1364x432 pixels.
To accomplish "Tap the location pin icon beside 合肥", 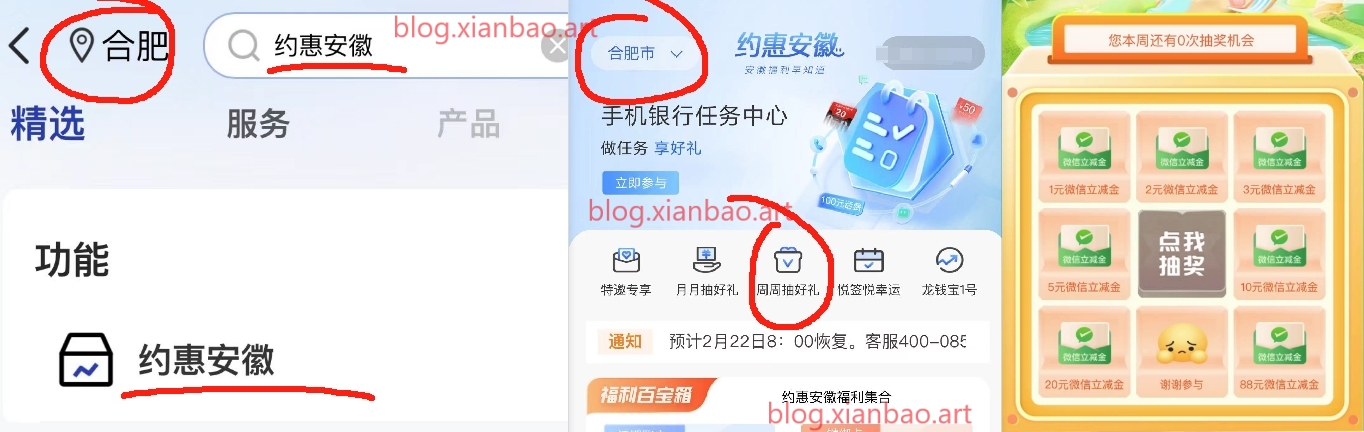I will 81,46.
